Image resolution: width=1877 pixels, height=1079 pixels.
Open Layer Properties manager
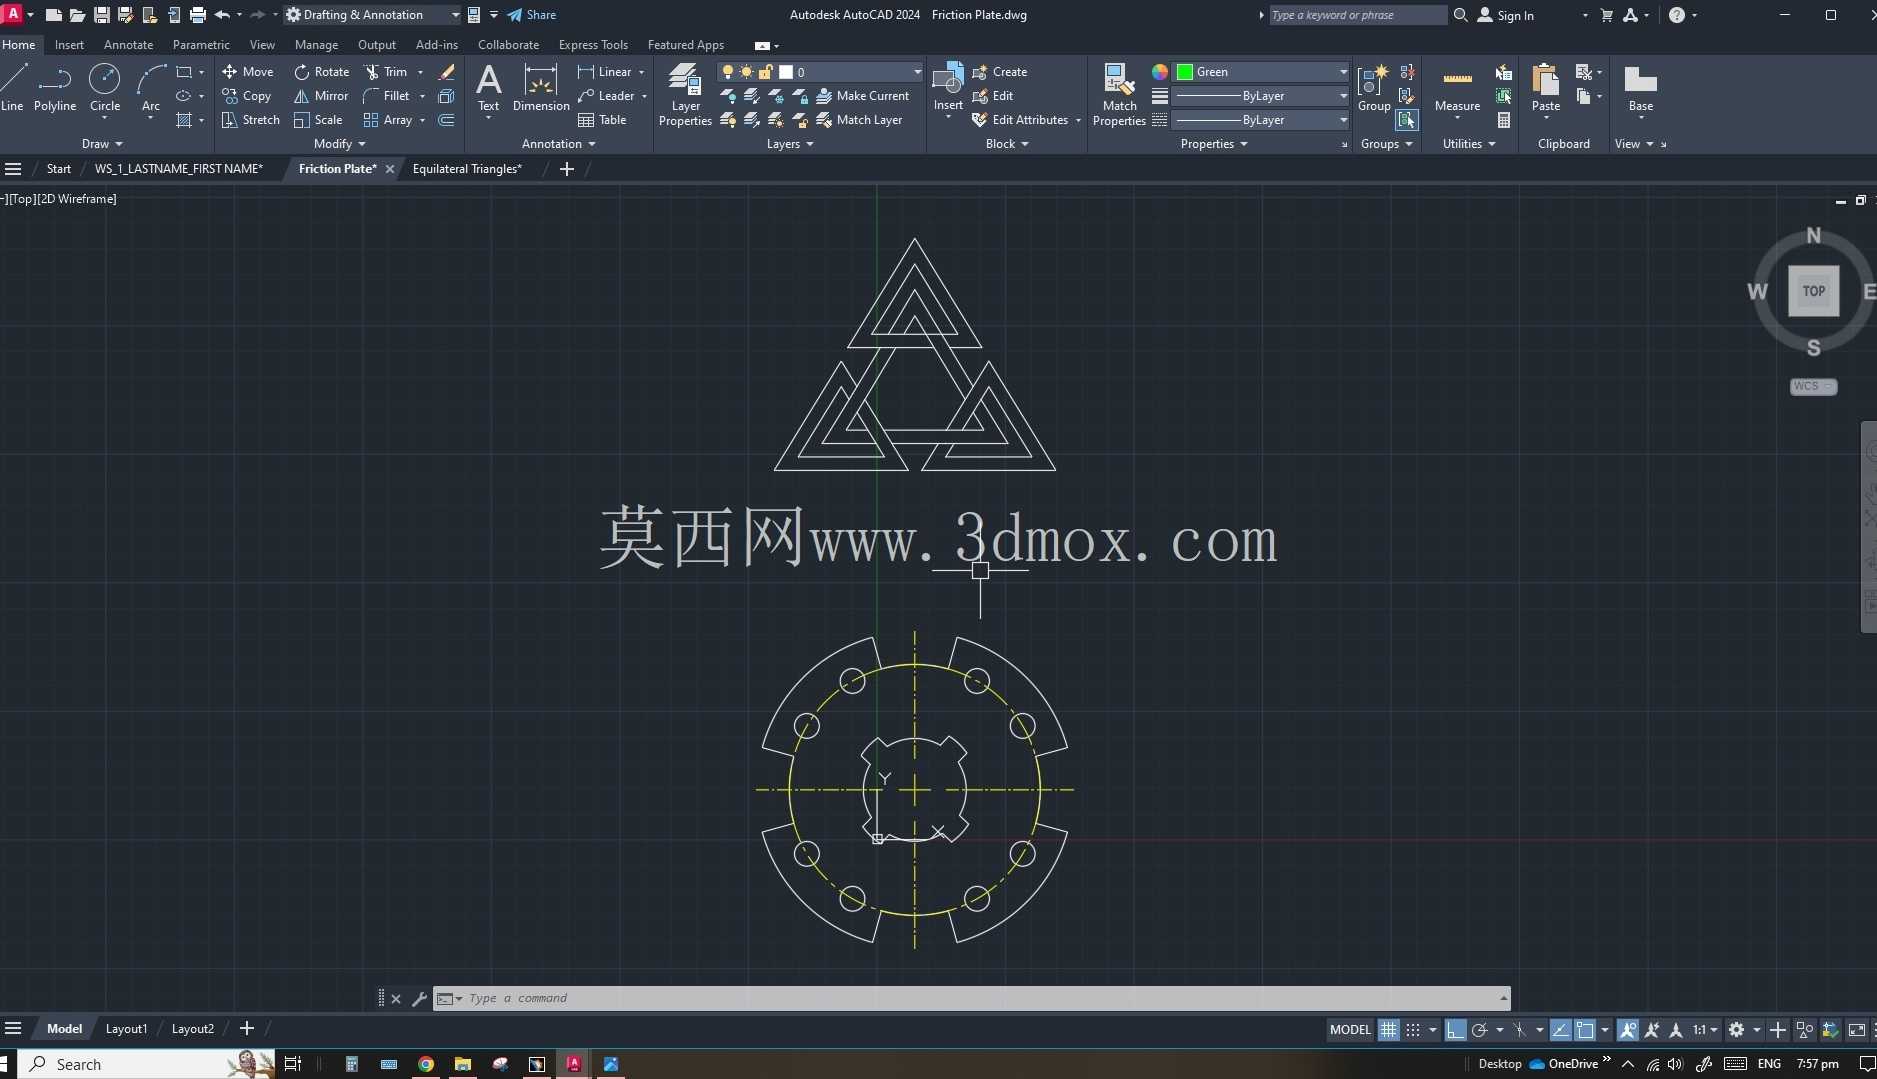coord(685,95)
